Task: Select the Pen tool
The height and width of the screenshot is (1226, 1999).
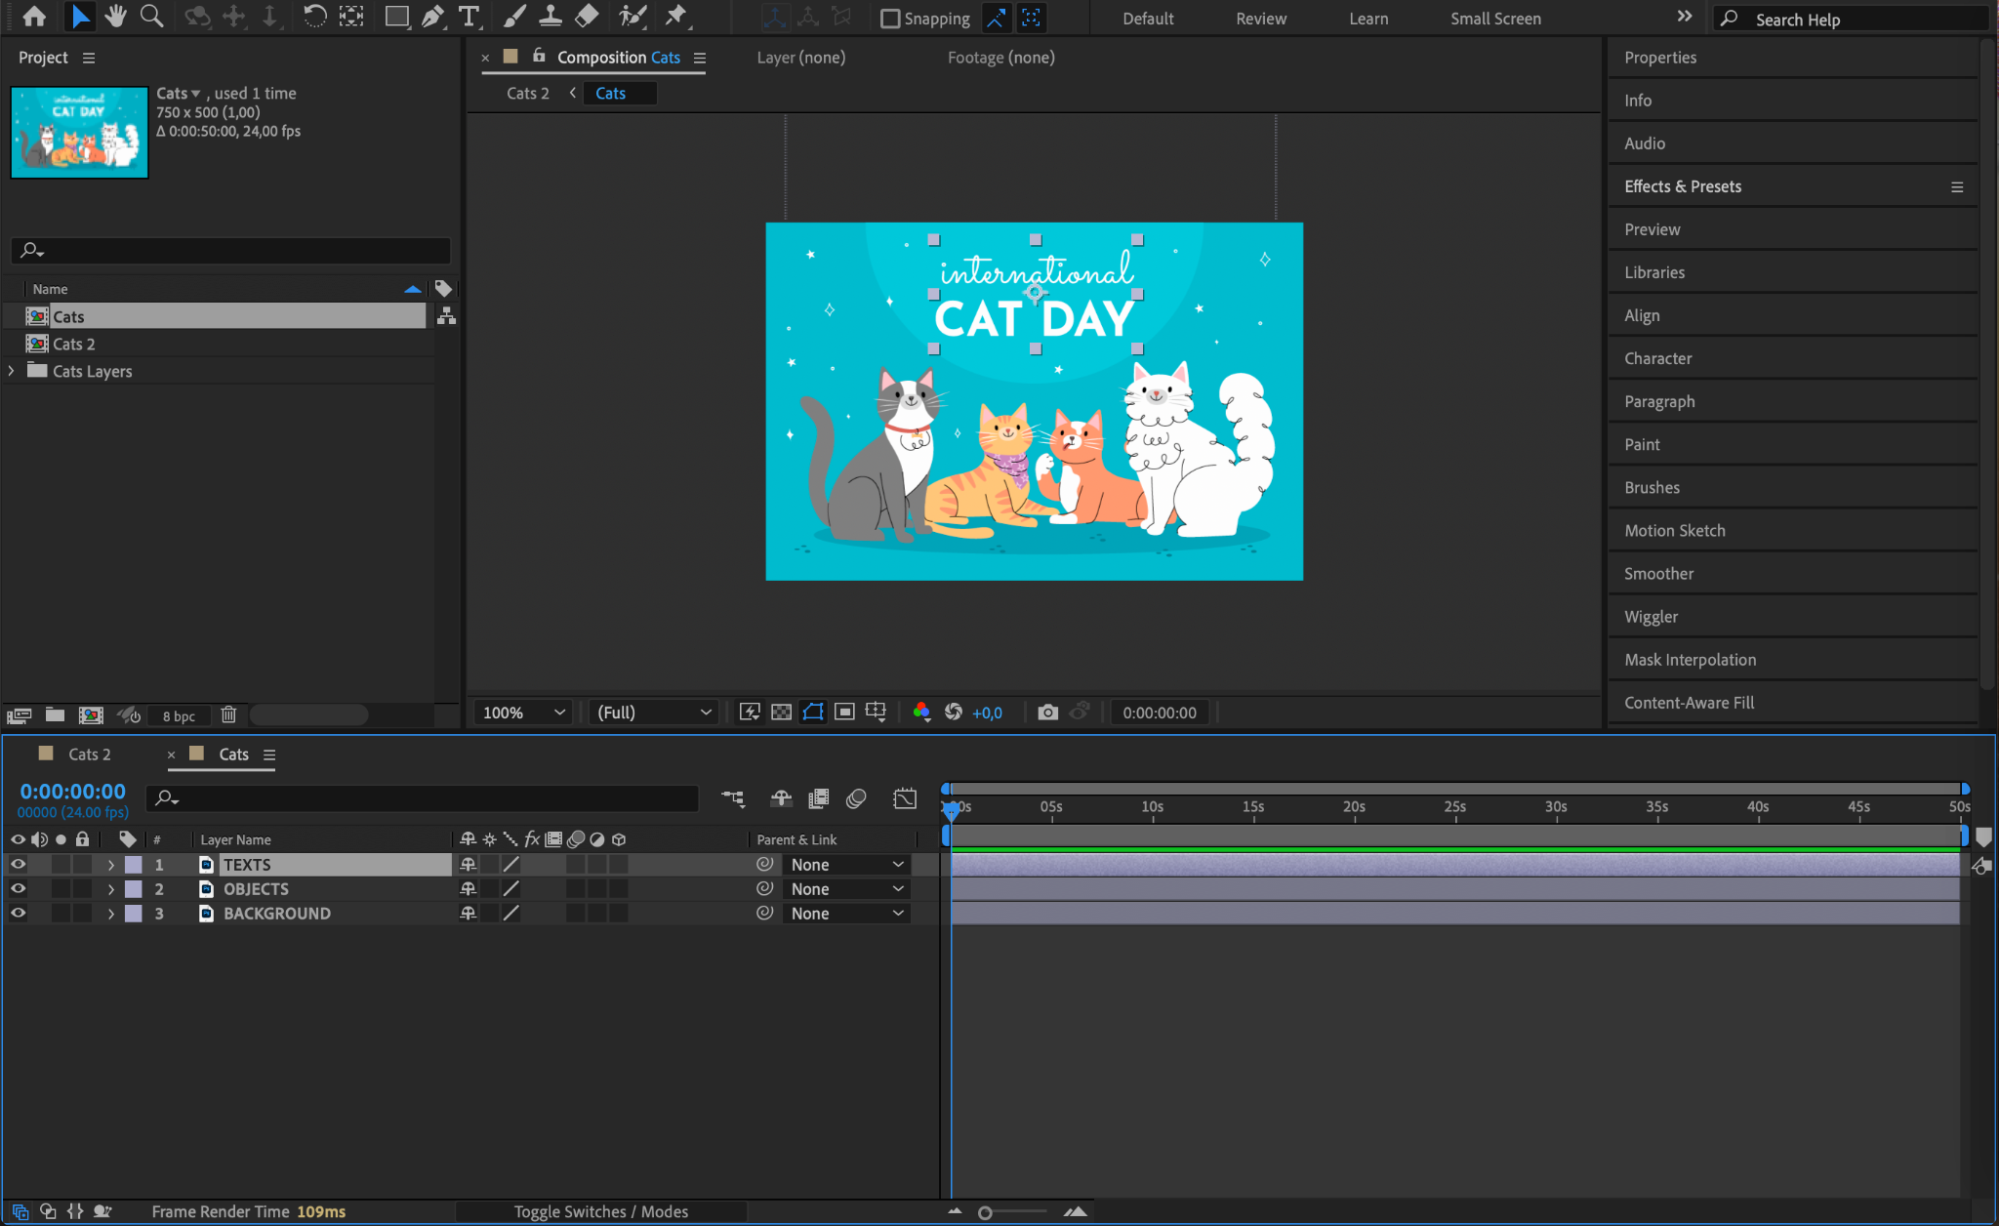Action: (432, 16)
